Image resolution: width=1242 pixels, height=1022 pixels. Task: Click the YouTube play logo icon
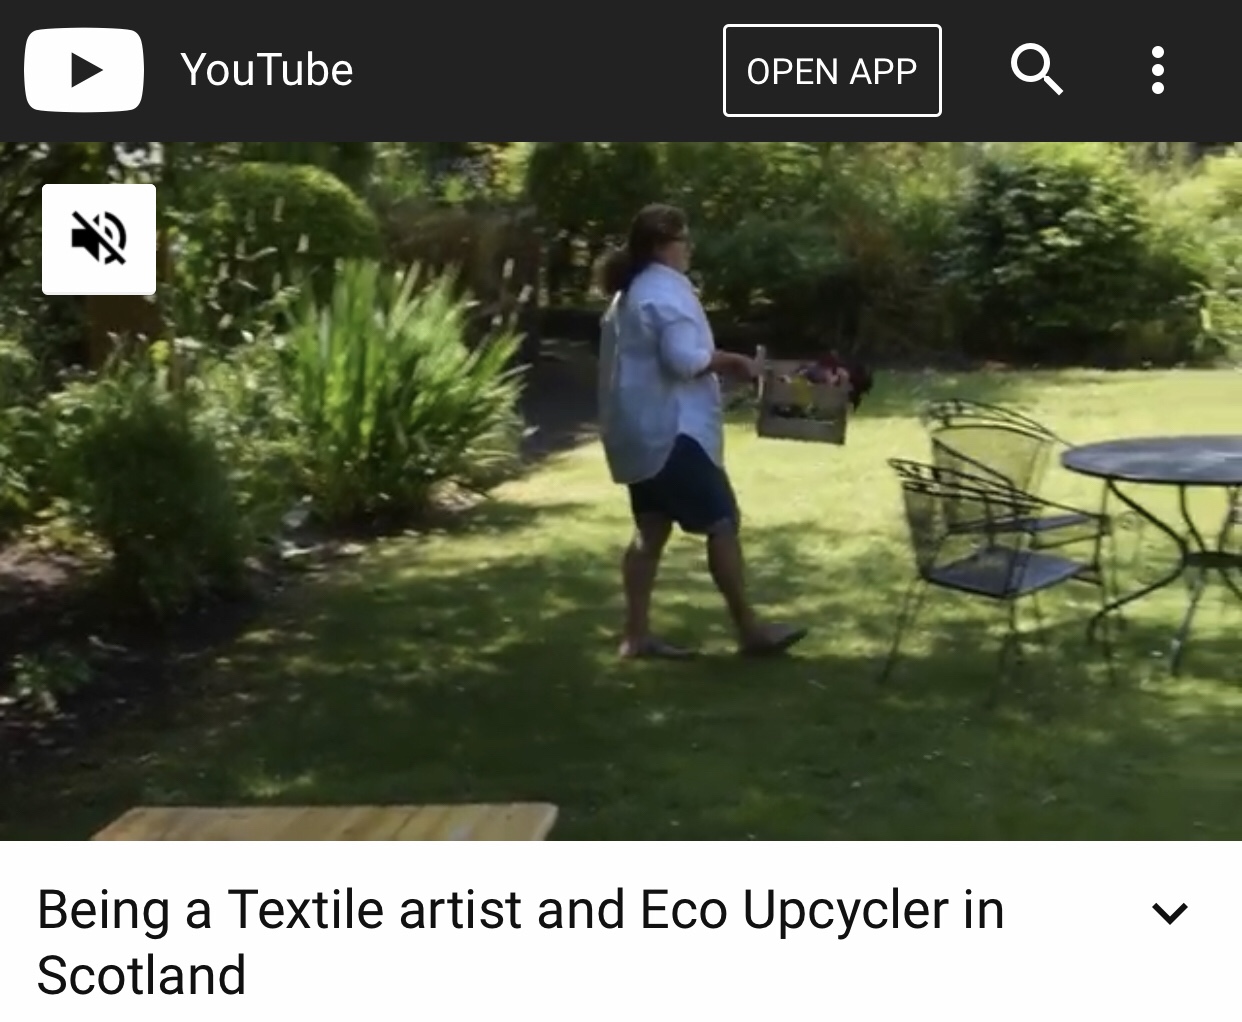coord(84,70)
